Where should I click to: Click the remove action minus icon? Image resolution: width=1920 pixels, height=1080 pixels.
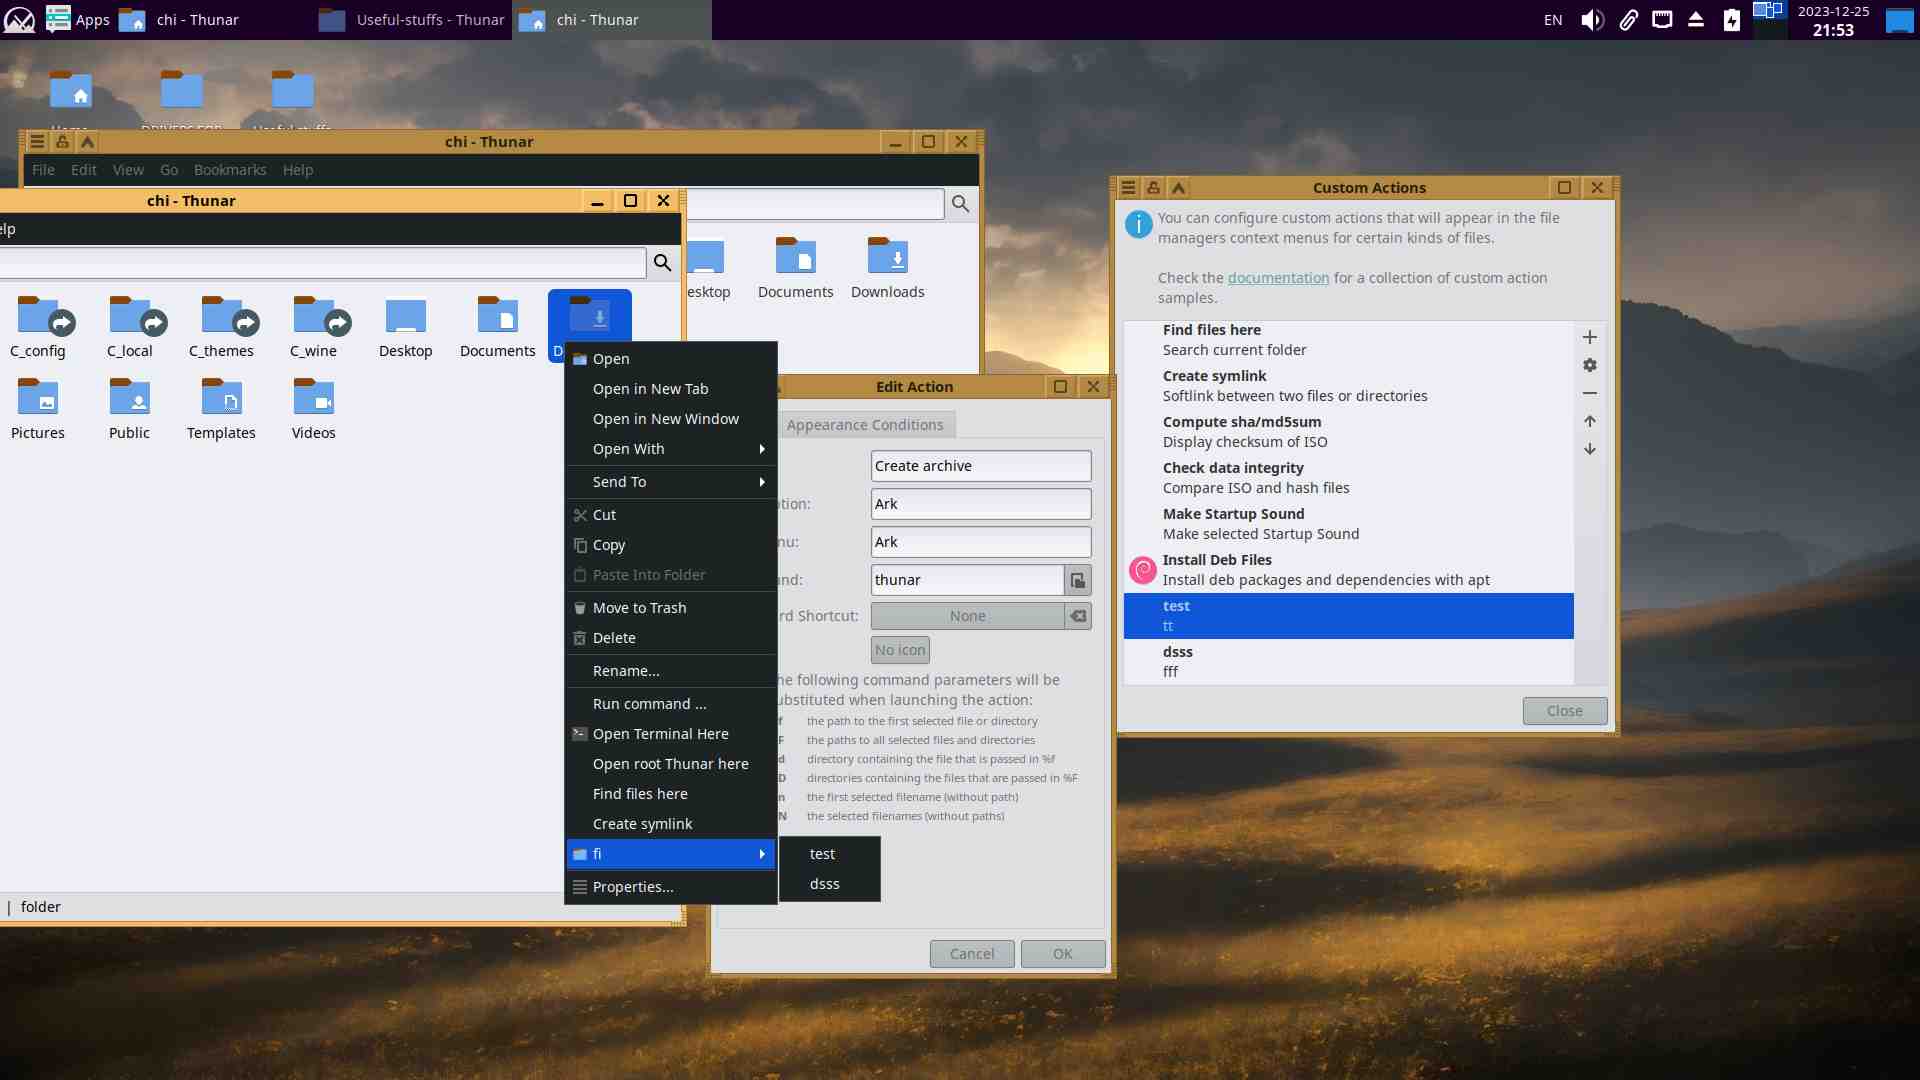pos(1589,393)
